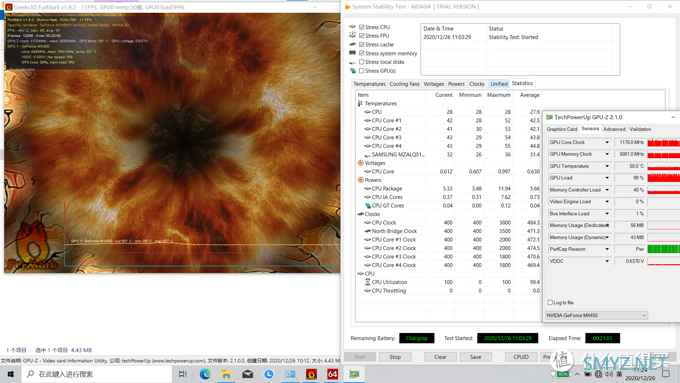Enable Stress local disks checkbox
The width and height of the screenshot is (680, 383).
(x=362, y=62)
